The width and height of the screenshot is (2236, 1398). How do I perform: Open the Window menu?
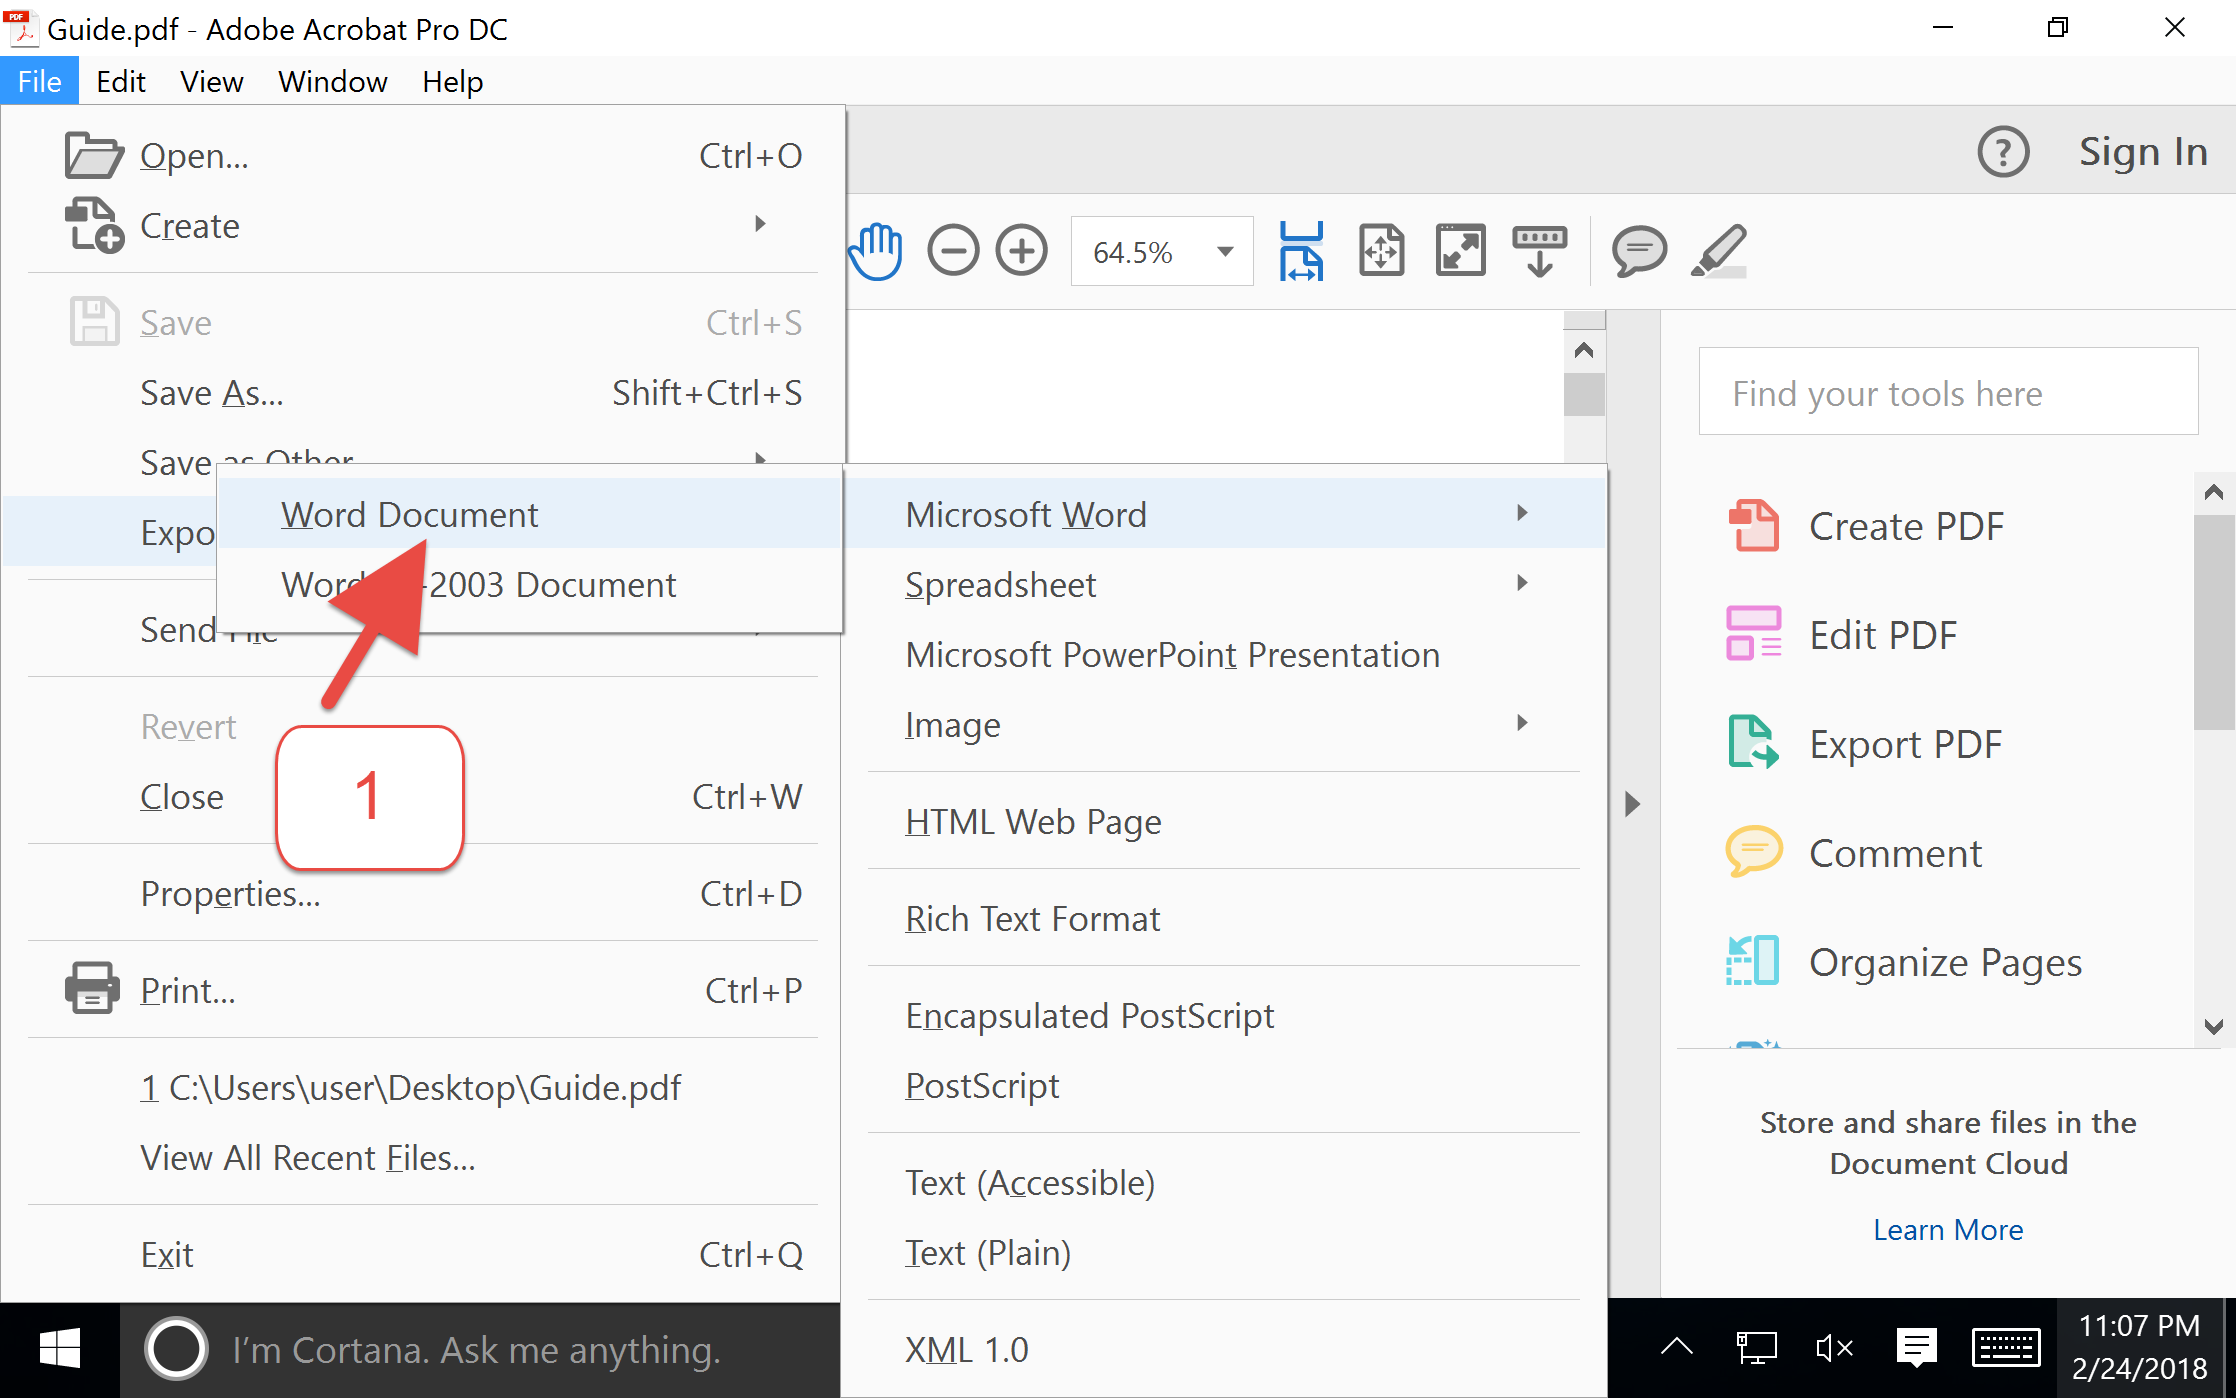[x=333, y=81]
